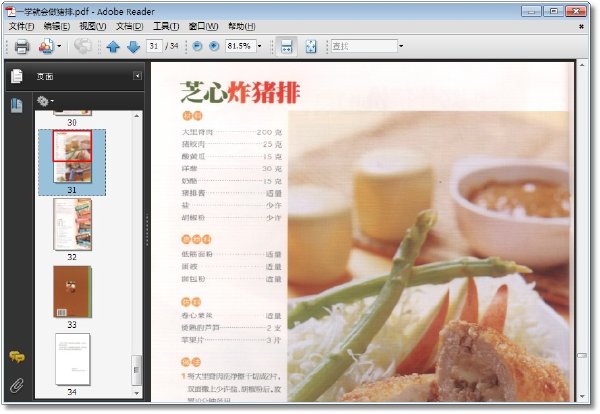Click the thumbnail panel scrollbar thumb
600x414 pixels.
(x=136, y=370)
